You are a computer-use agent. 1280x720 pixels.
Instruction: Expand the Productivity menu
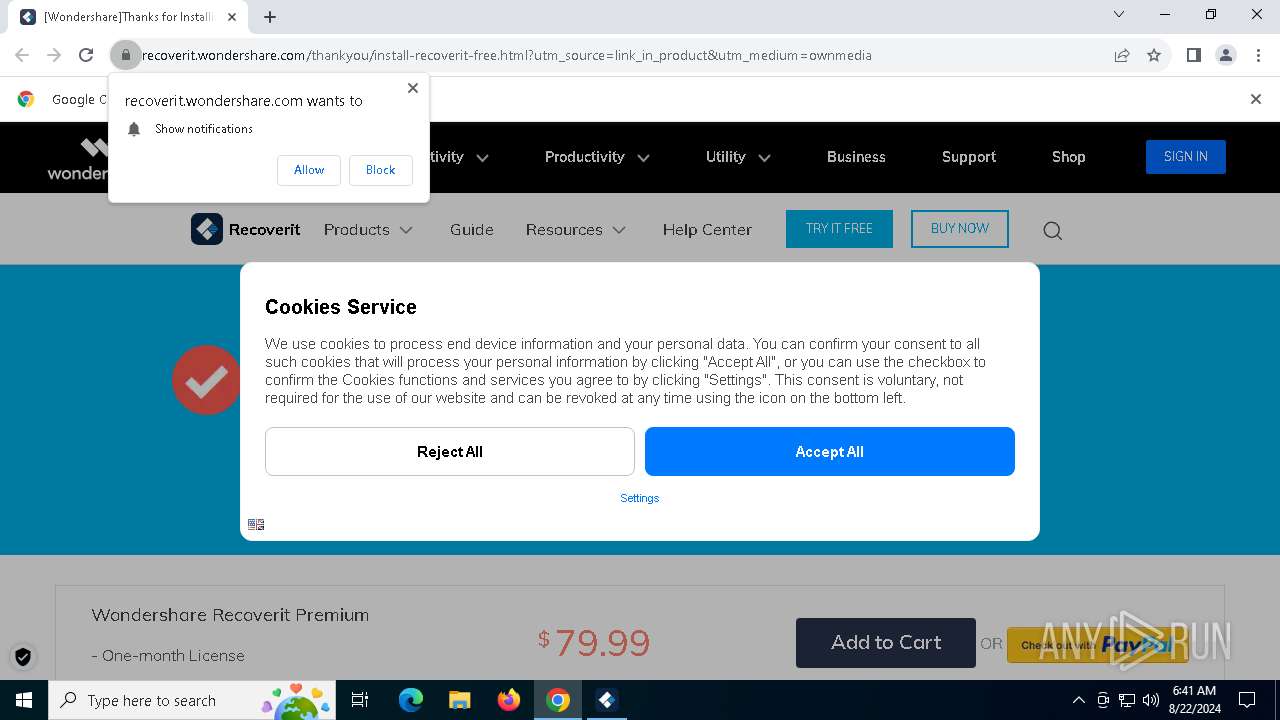click(x=597, y=157)
